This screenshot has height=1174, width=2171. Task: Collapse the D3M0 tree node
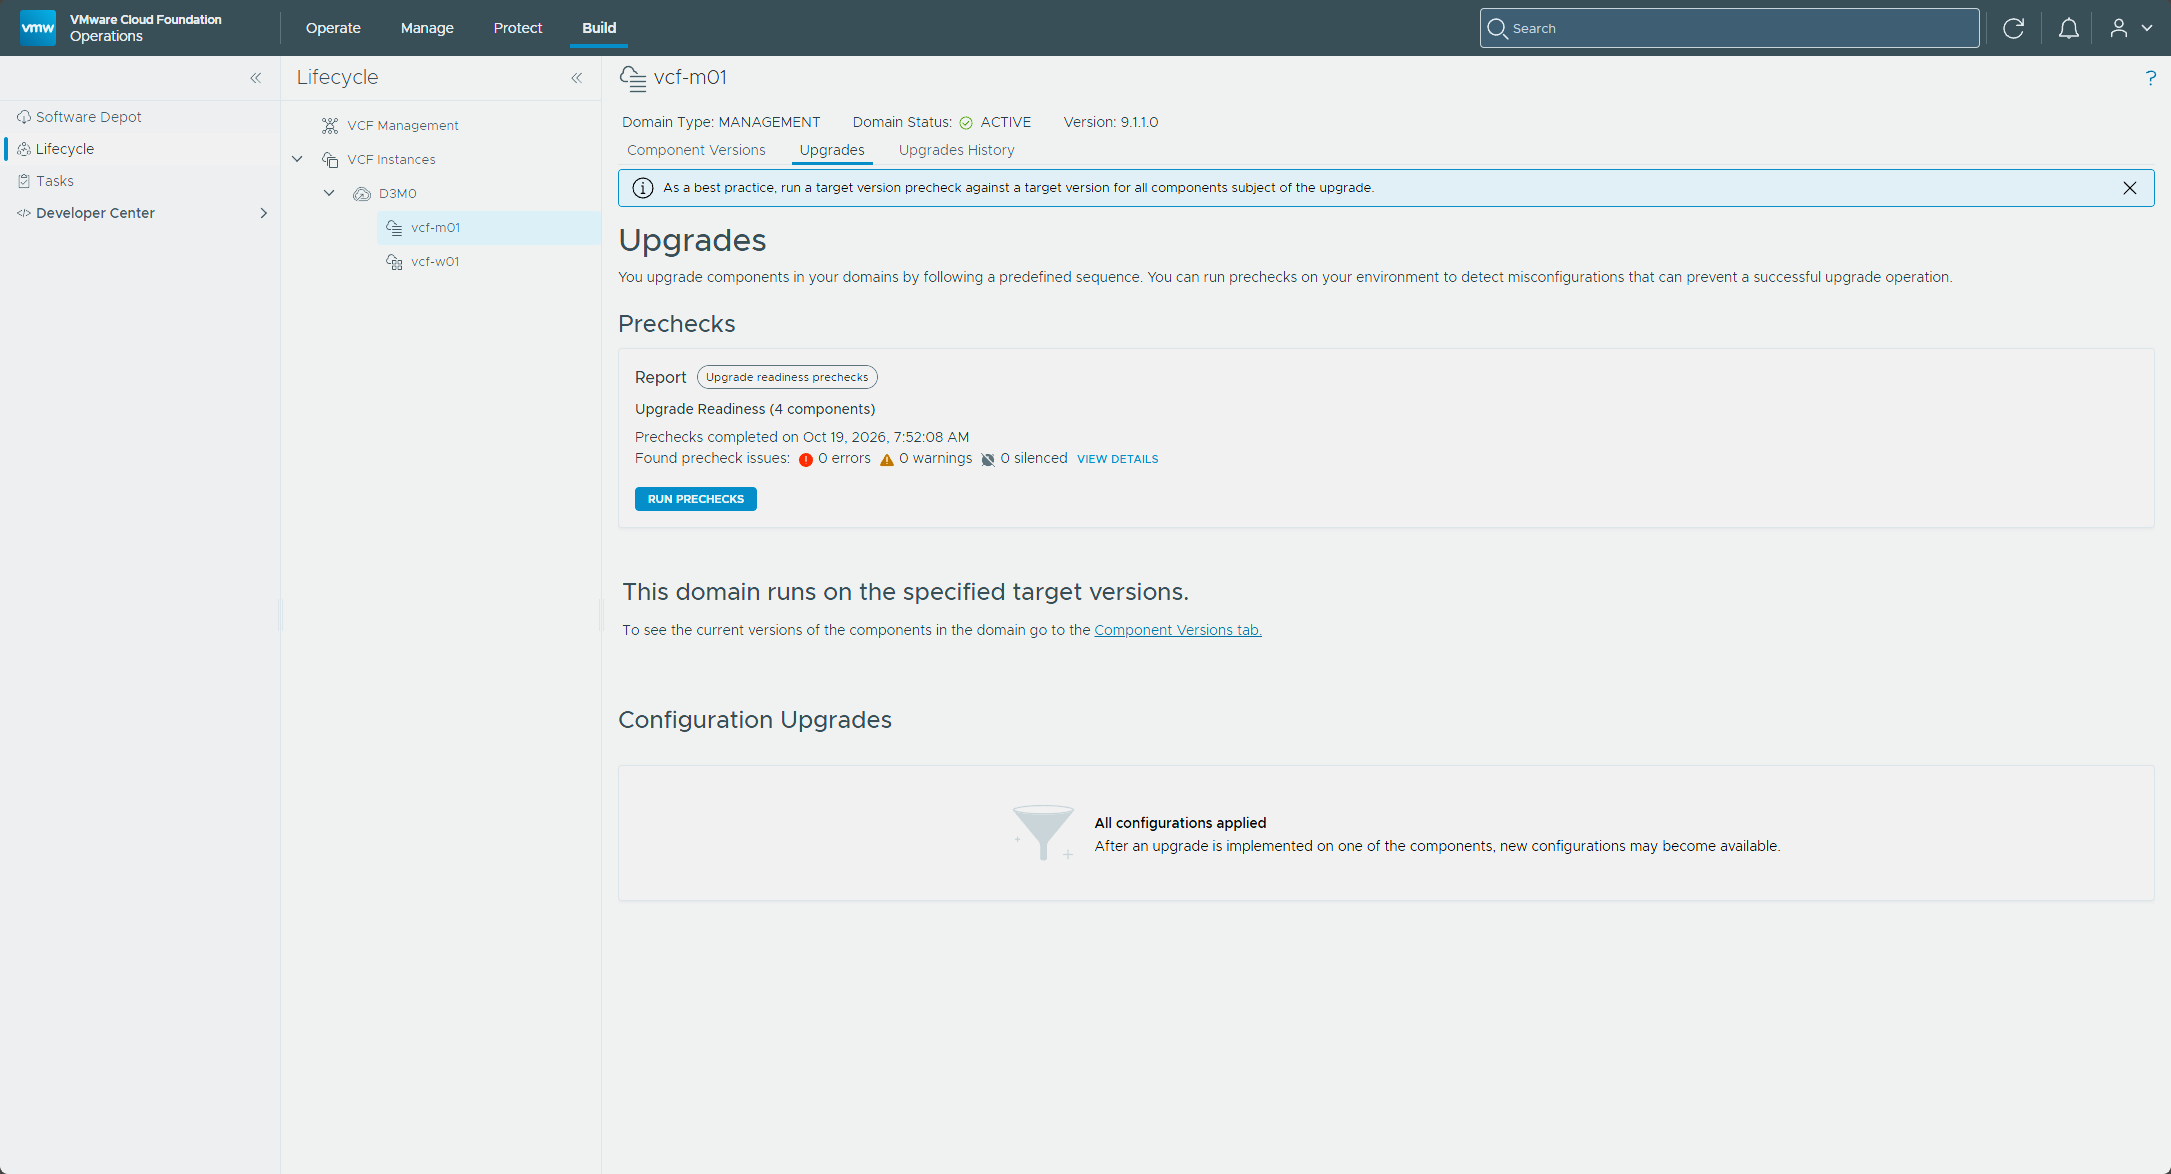click(x=329, y=193)
